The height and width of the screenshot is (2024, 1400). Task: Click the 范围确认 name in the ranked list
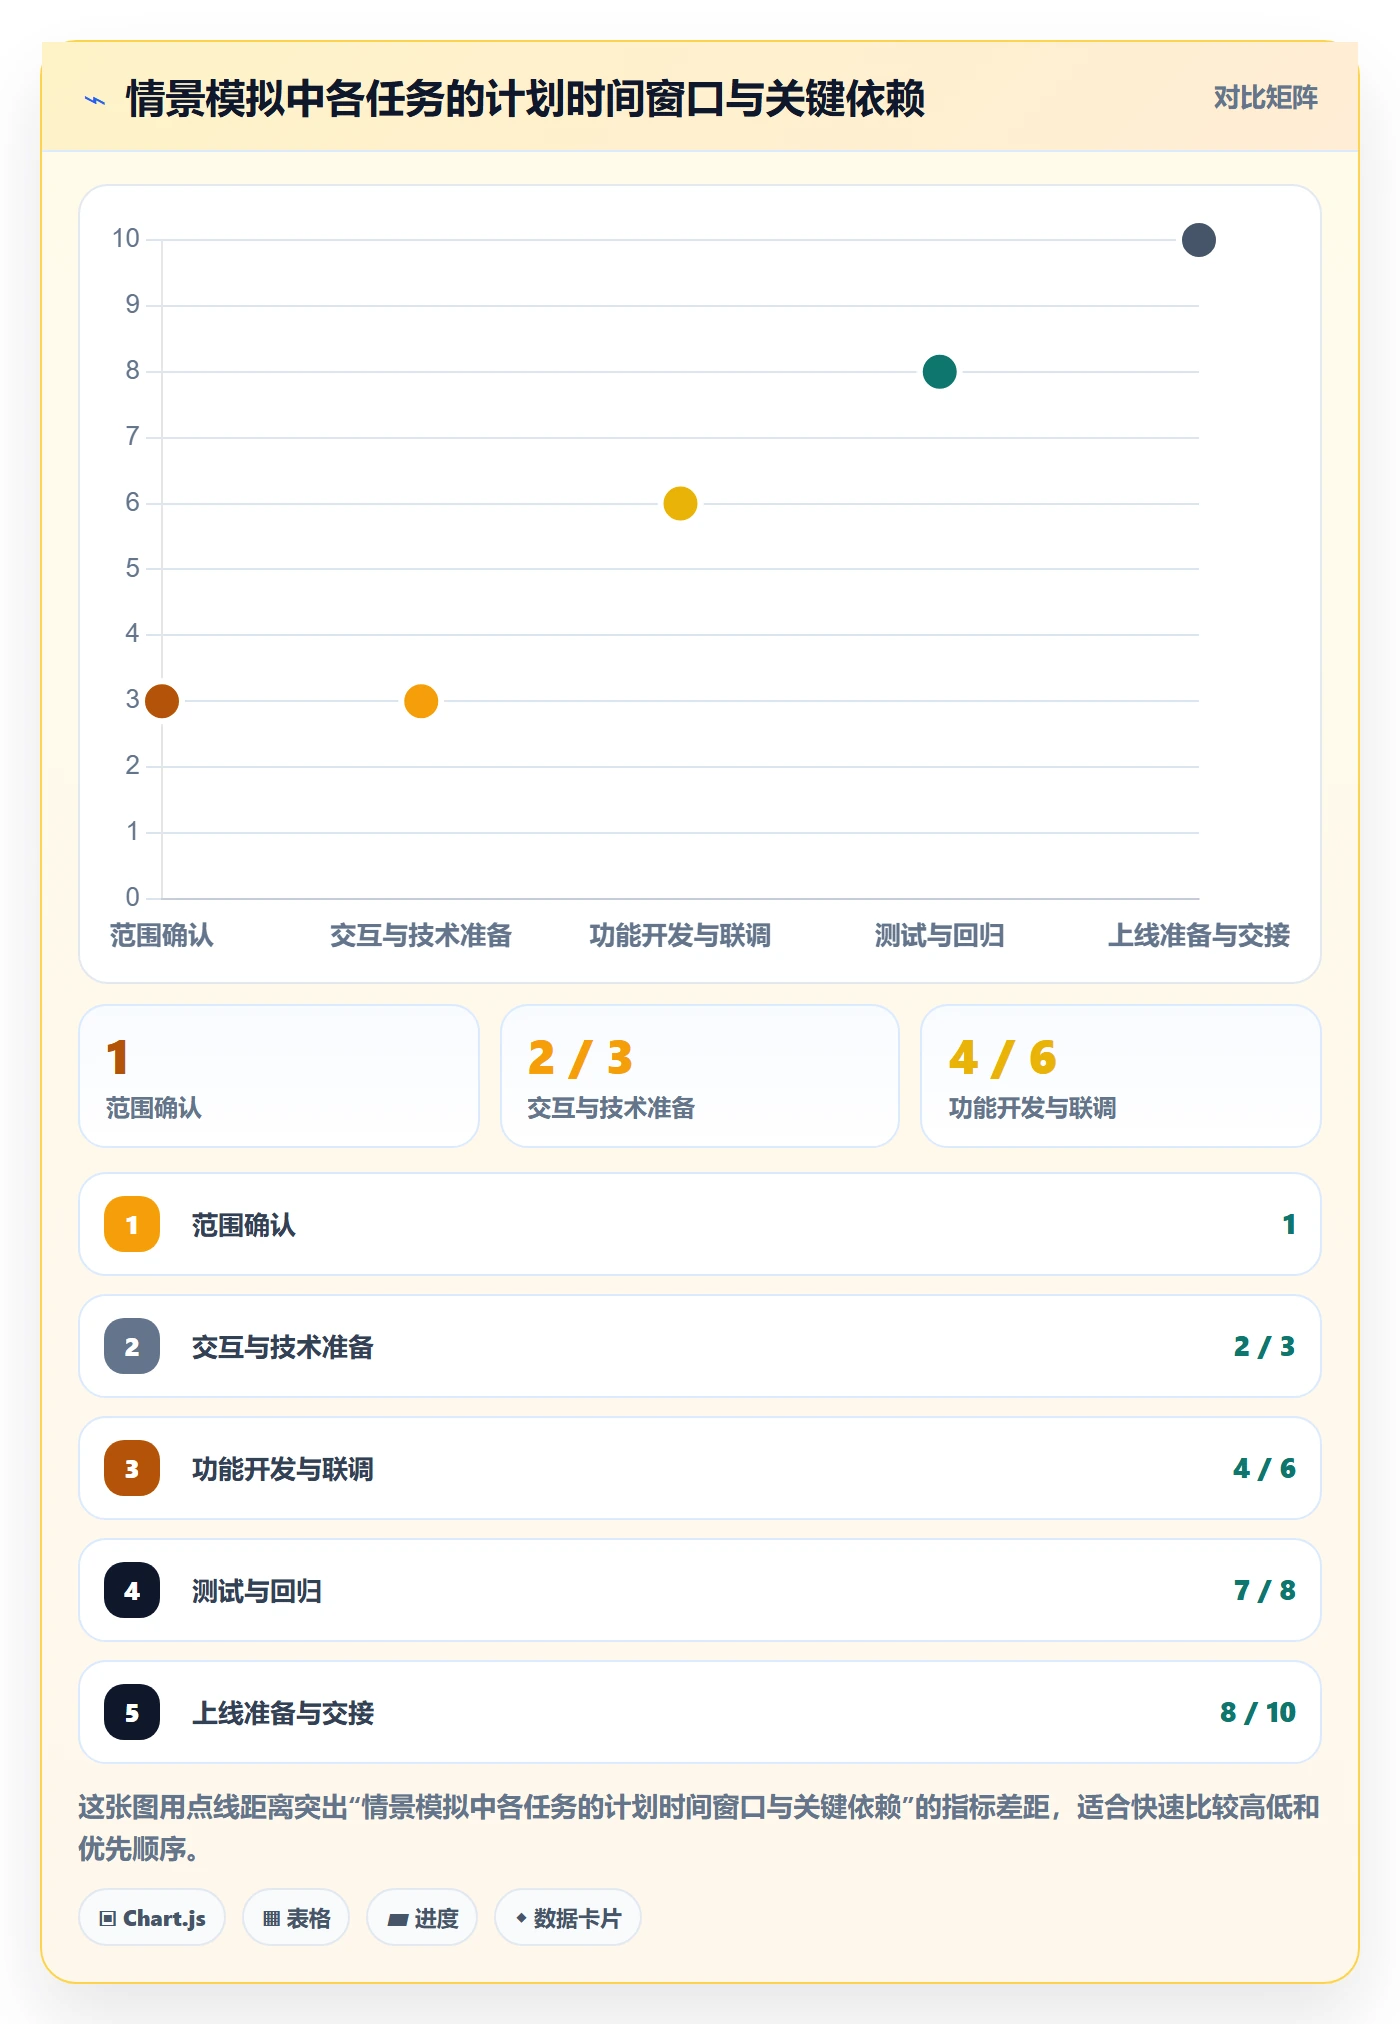click(244, 1225)
